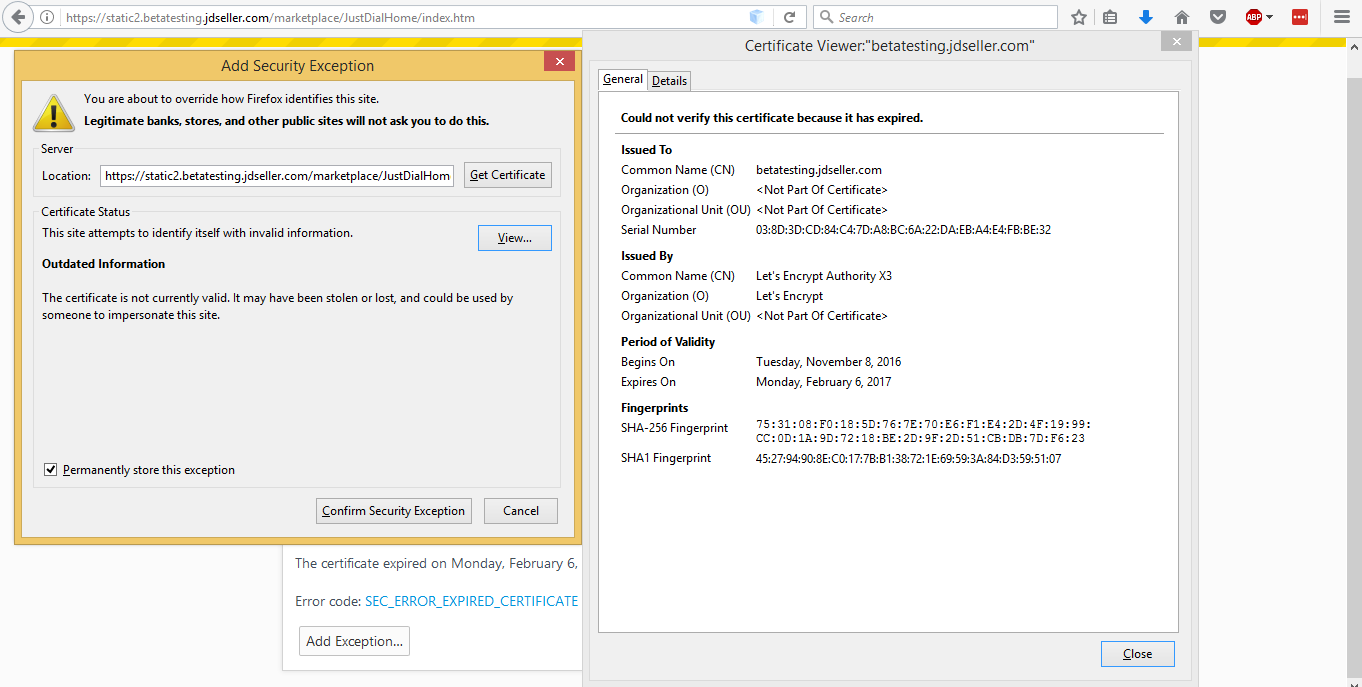The image size is (1362, 687).
Task: Click the SHA-256 Fingerprint value
Action: (x=923, y=431)
